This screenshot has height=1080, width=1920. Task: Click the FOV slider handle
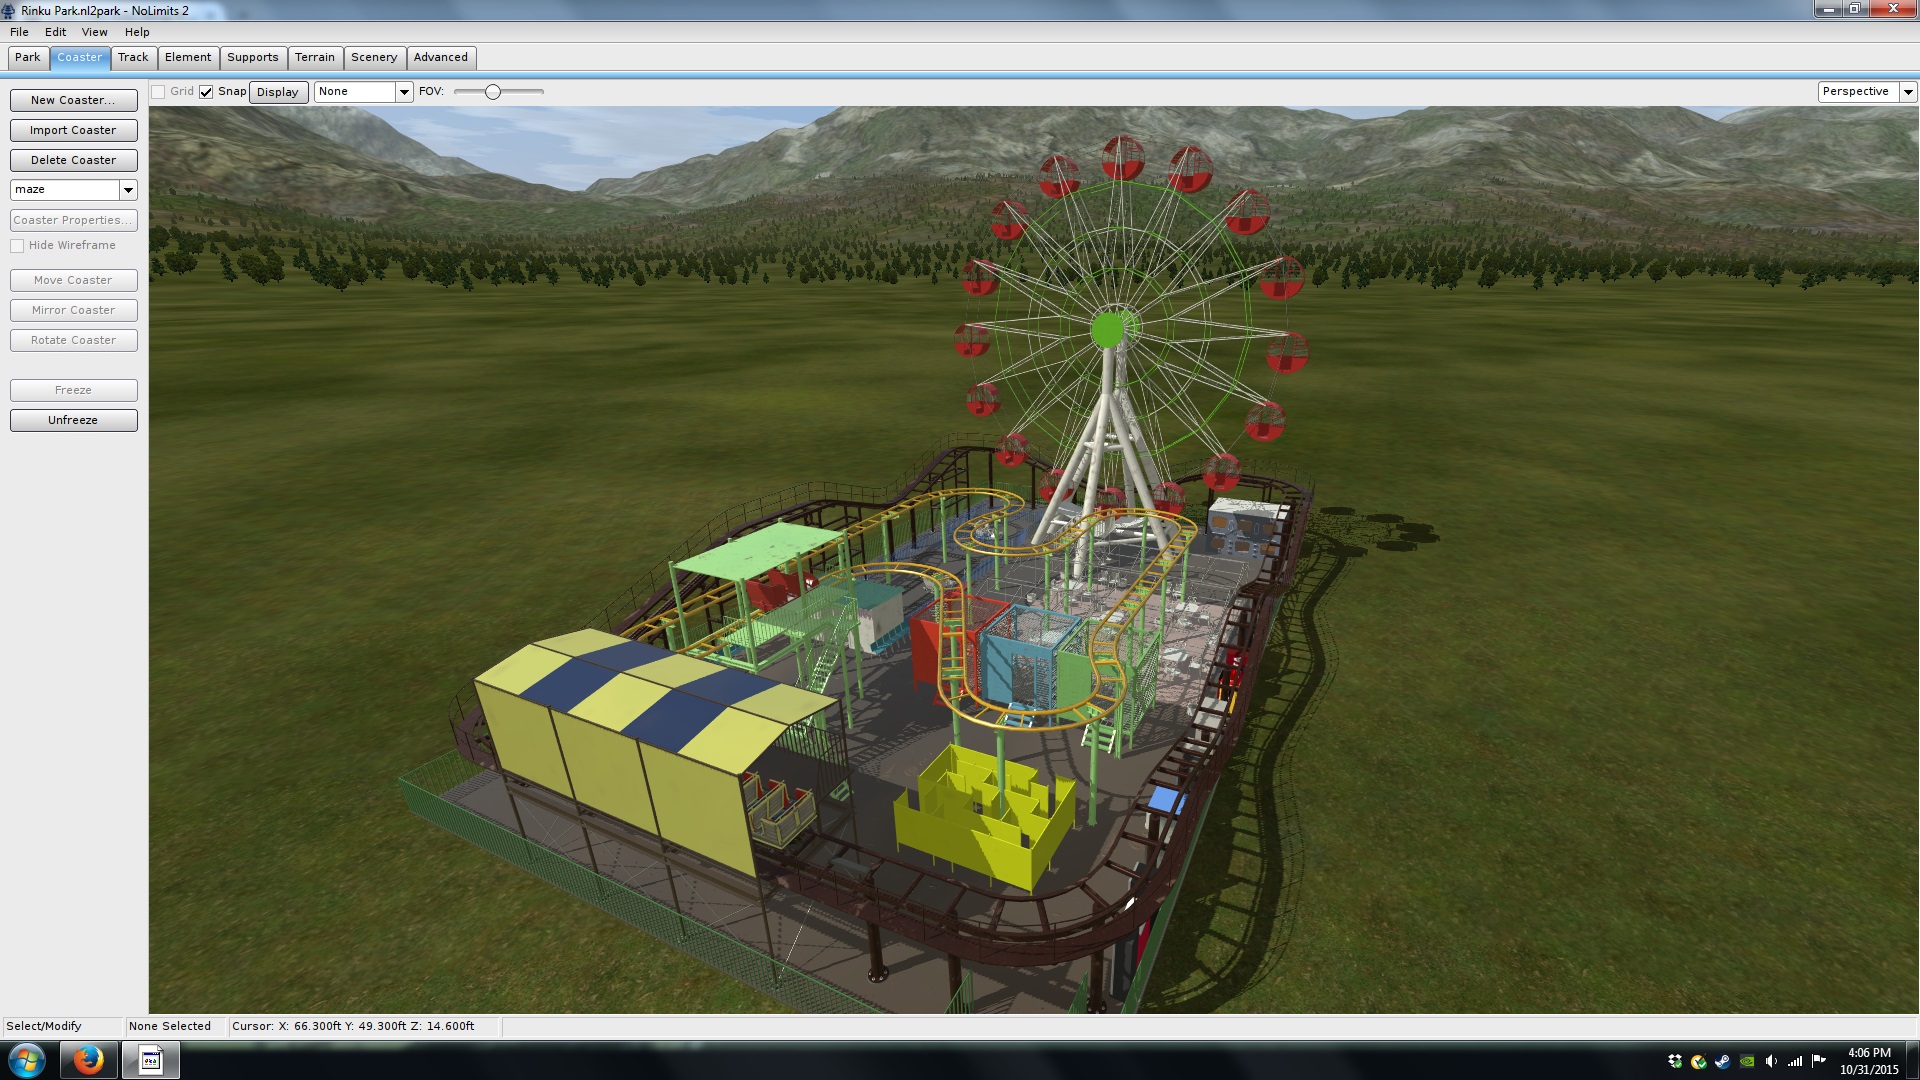pos(492,92)
